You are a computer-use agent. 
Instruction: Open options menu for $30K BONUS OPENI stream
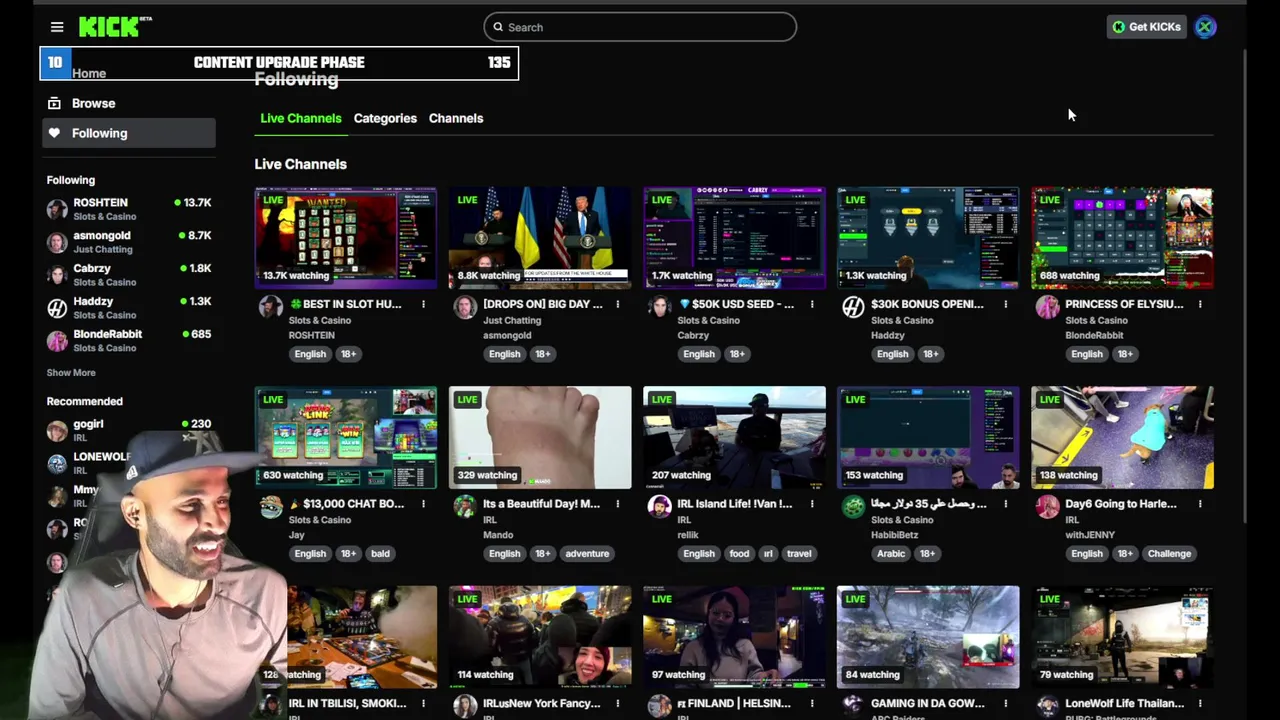click(x=1005, y=304)
